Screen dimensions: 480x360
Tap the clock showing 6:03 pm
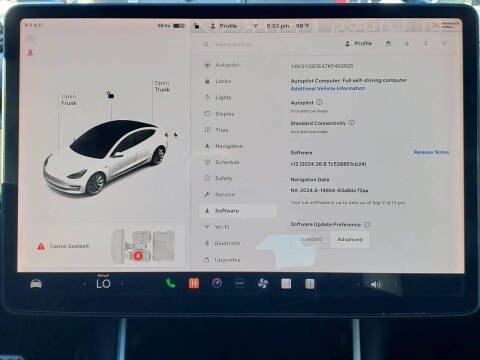coord(278,26)
